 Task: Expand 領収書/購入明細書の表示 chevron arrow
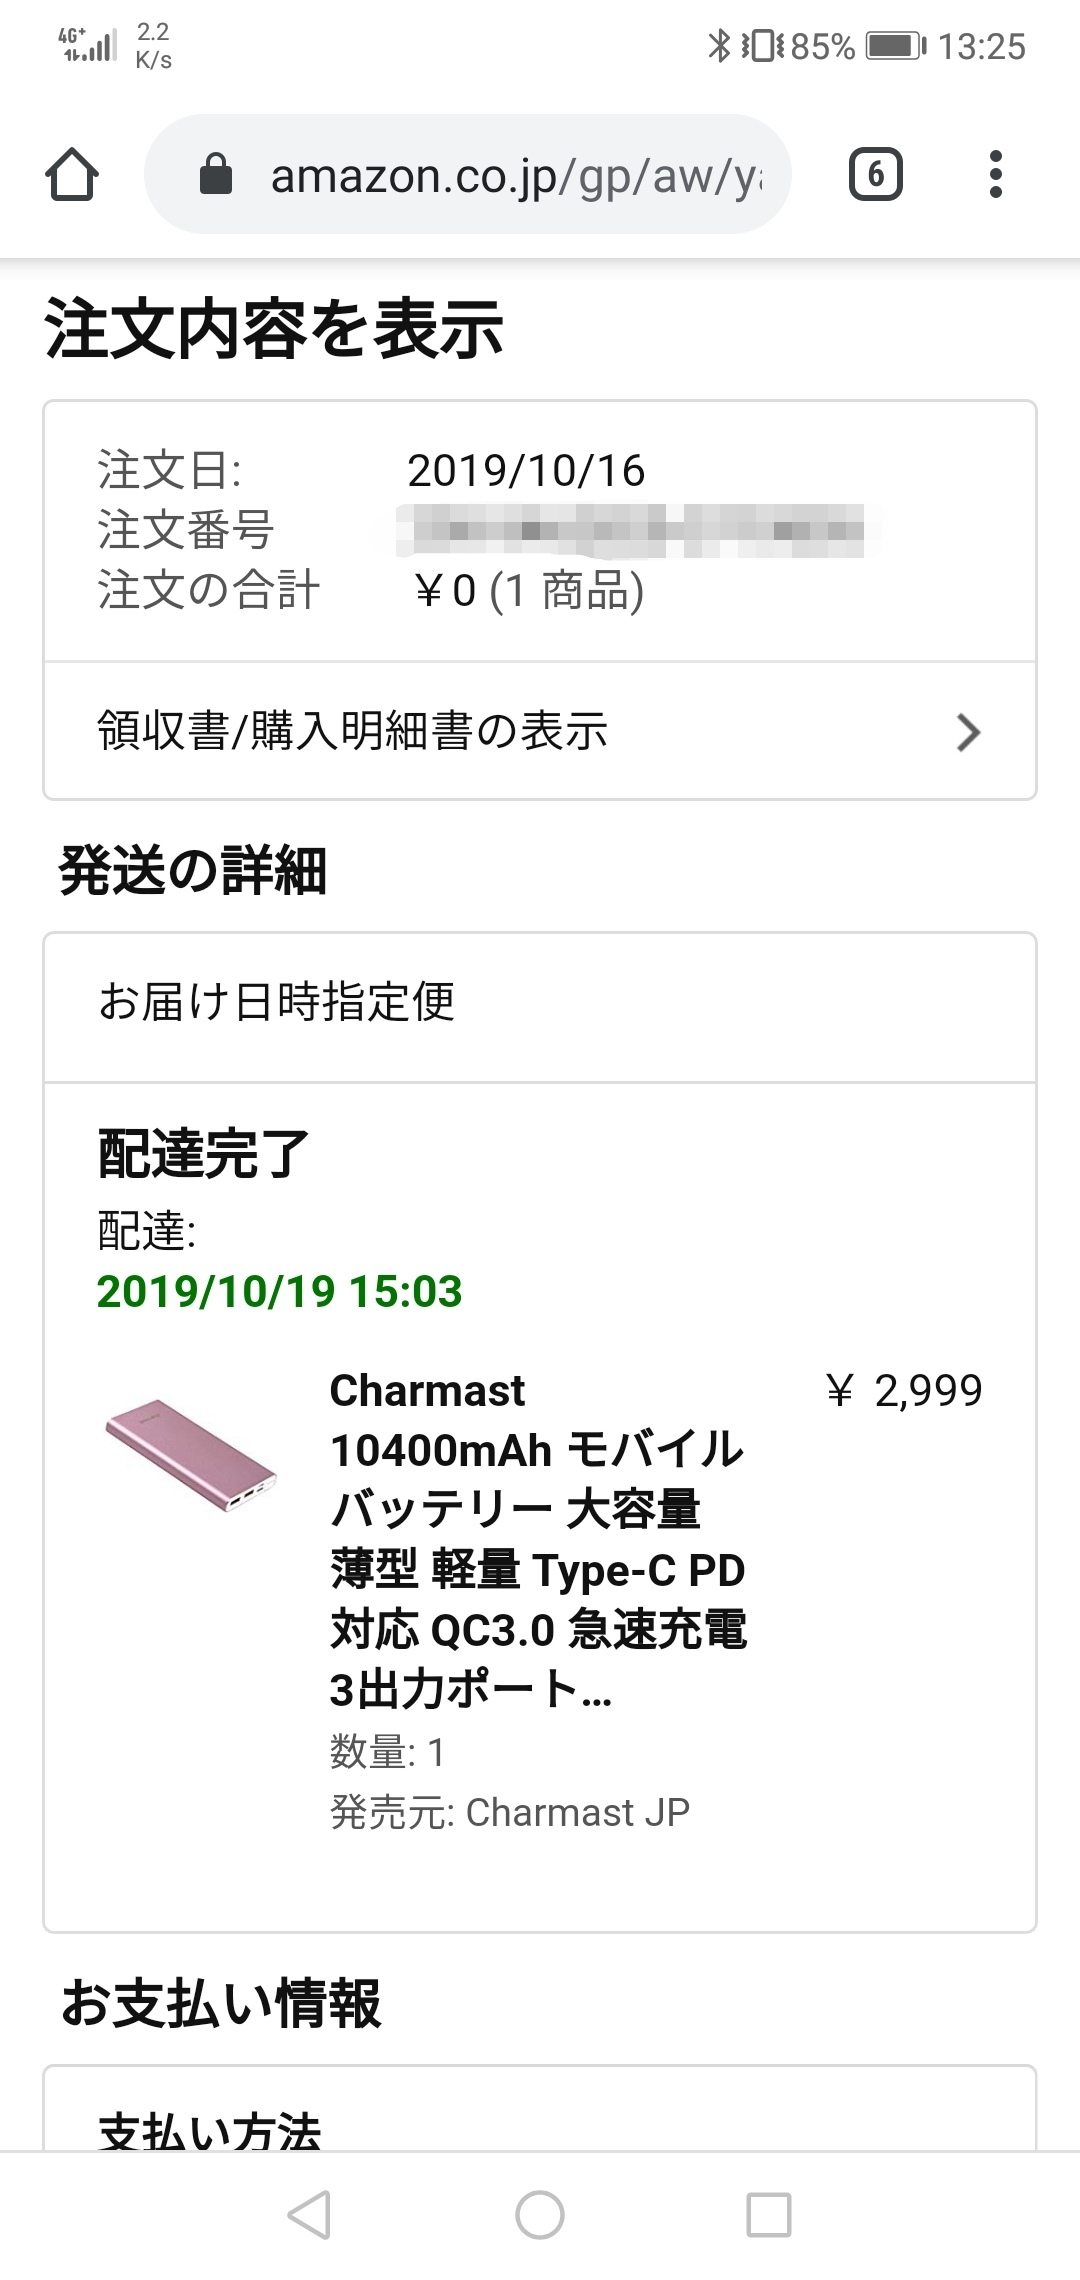(x=967, y=732)
